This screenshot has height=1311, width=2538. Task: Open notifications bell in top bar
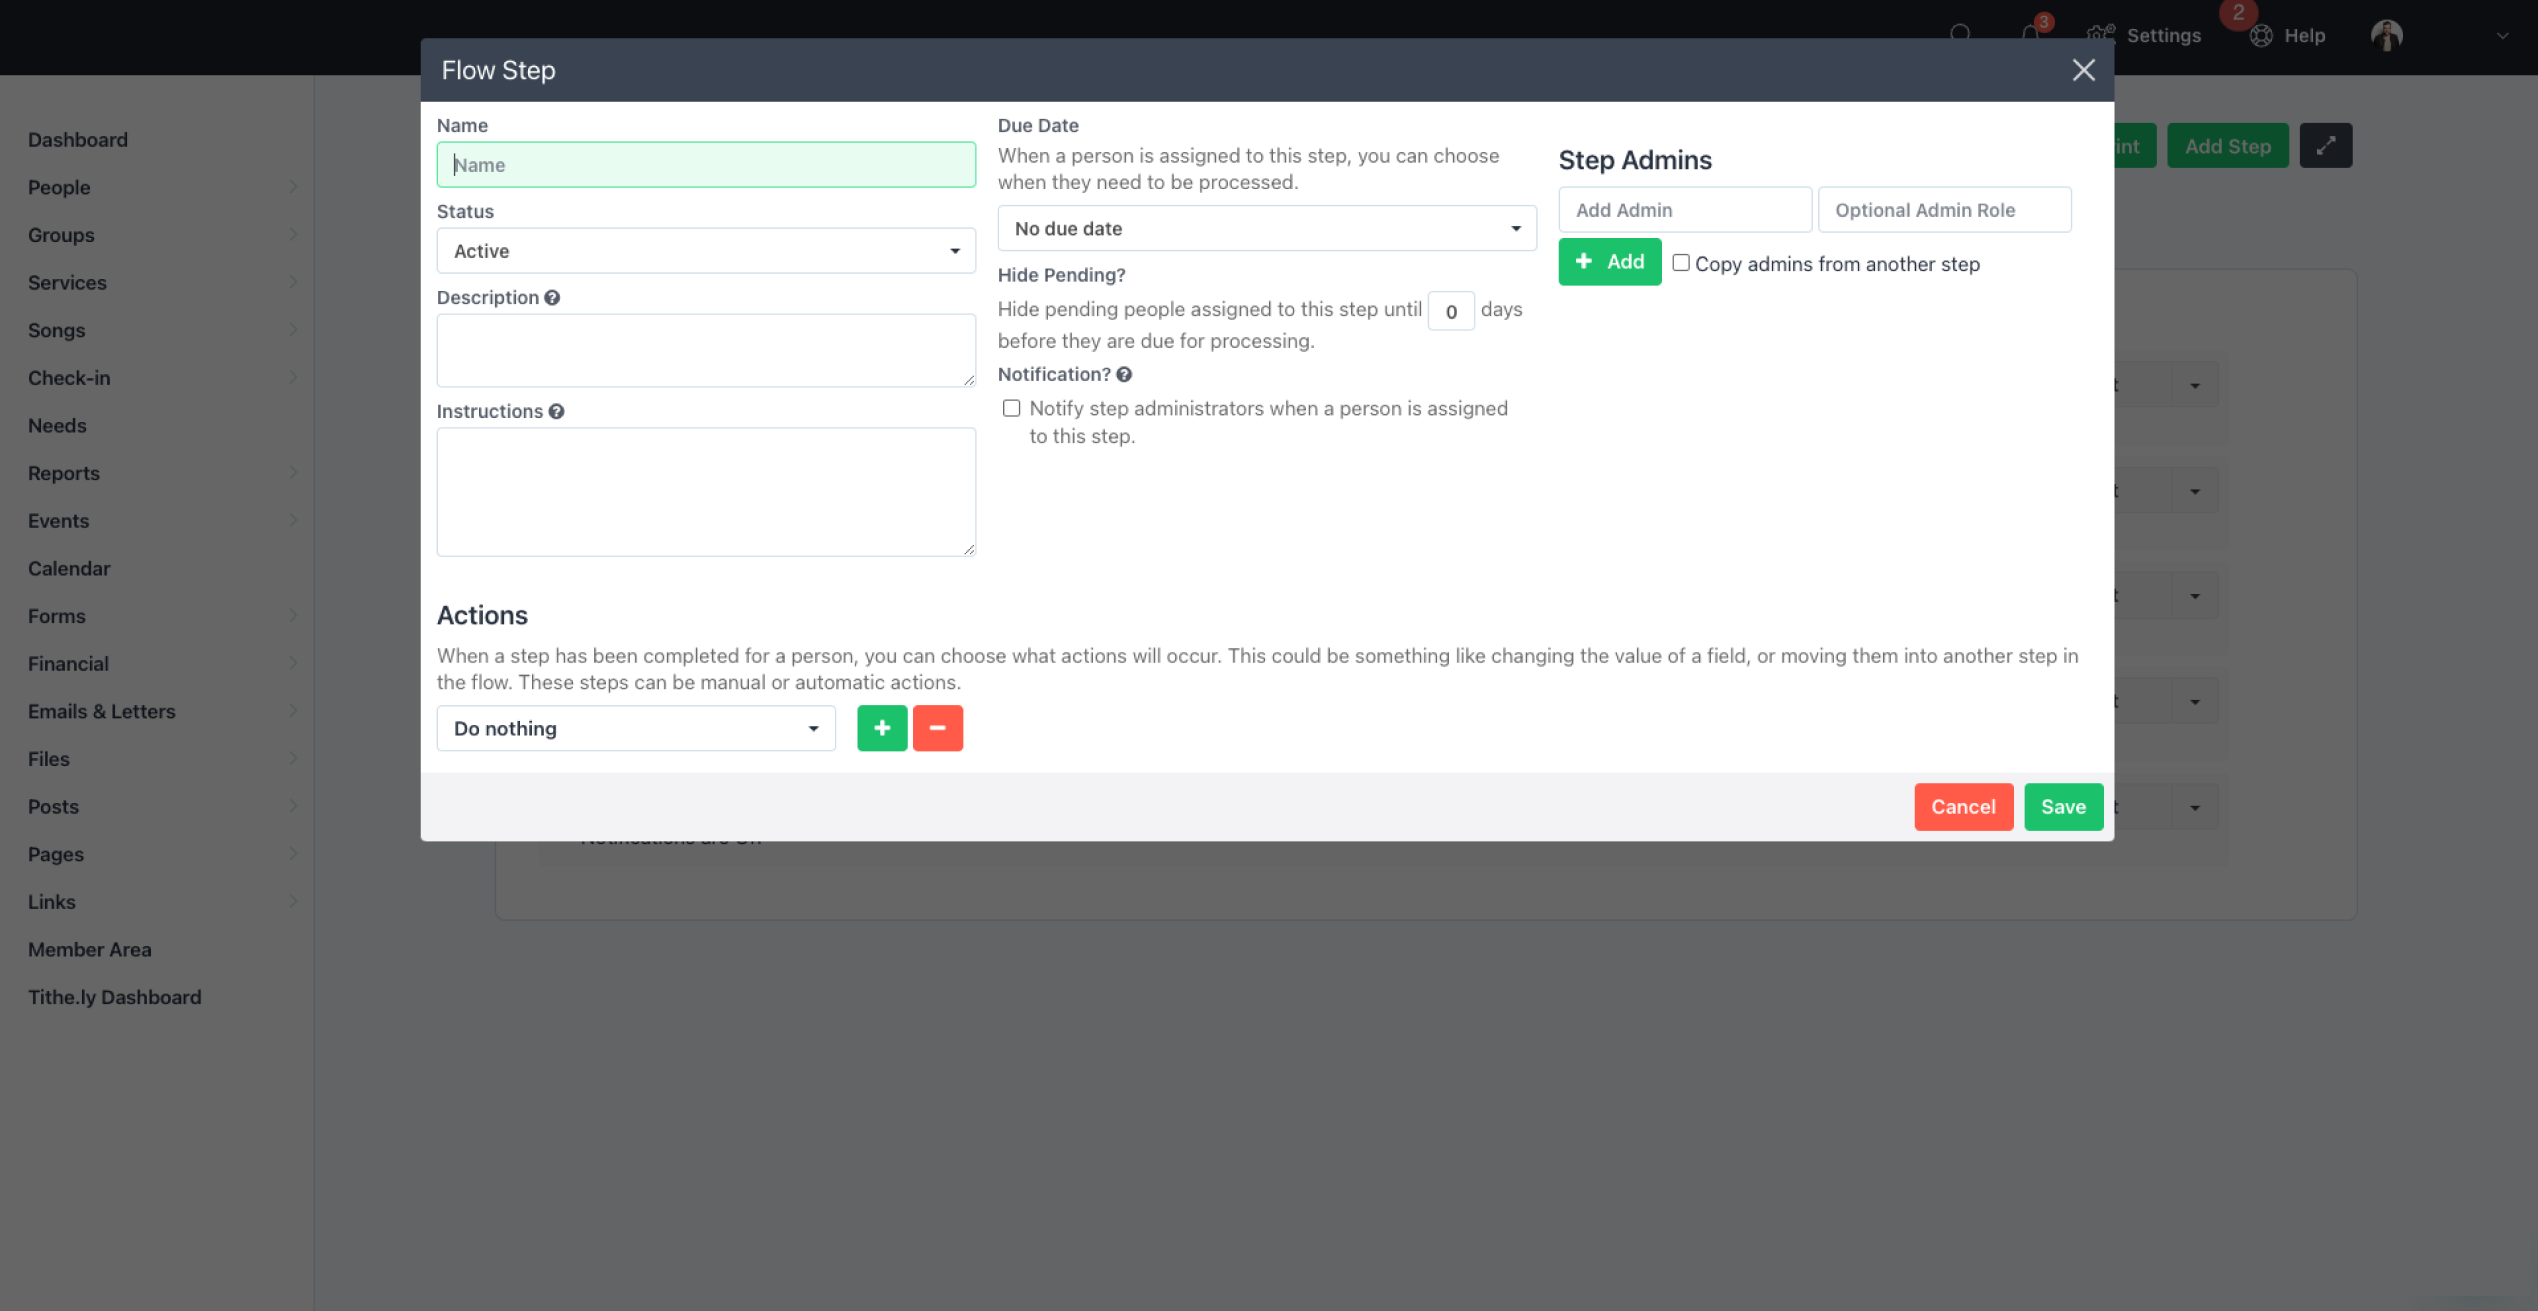click(2030, 35)
